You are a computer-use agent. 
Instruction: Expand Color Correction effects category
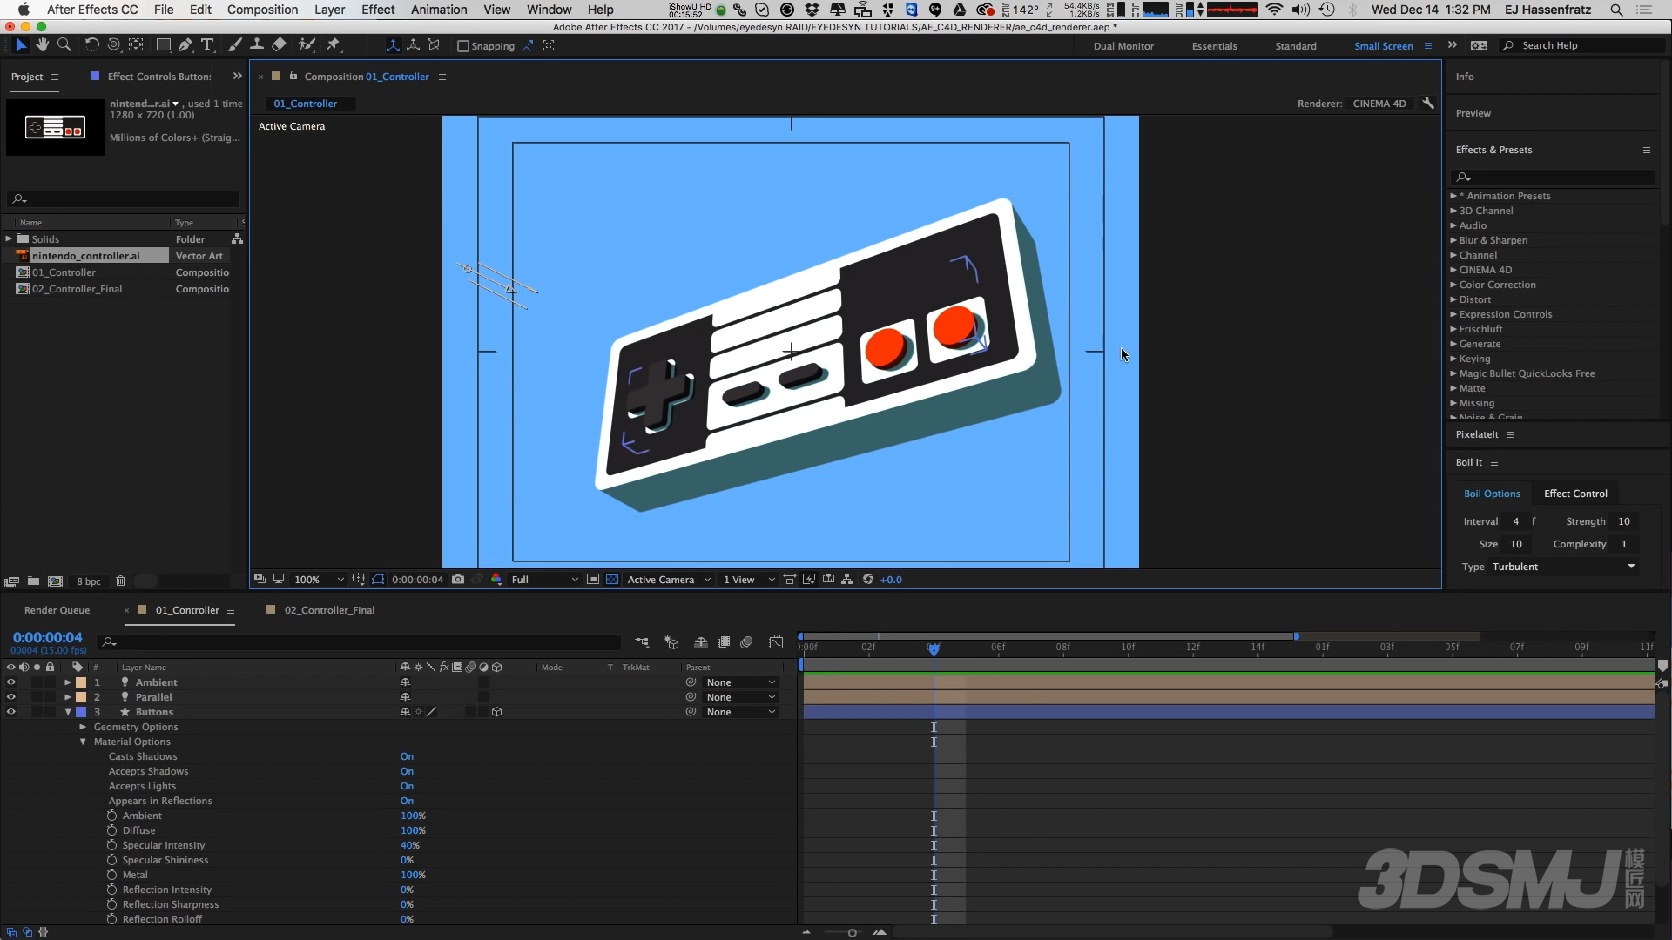(x=1453, y=285)
